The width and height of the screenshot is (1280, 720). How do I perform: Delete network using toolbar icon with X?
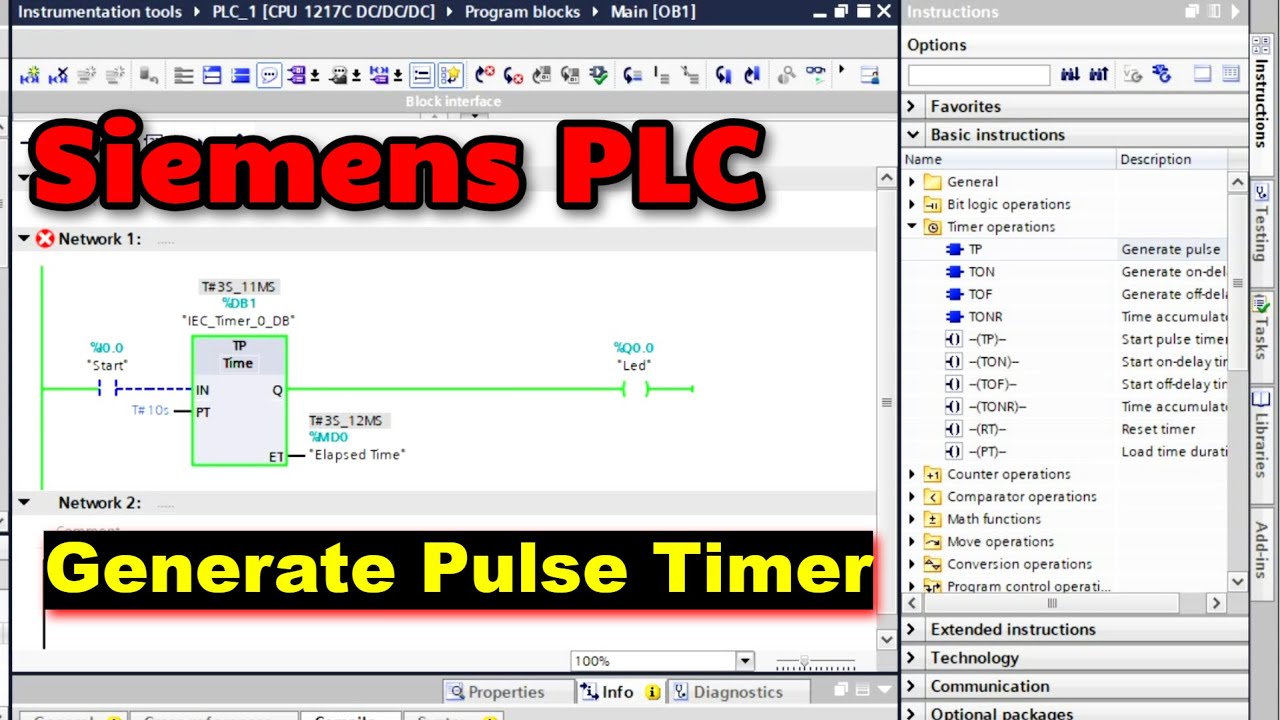pos(59,75)
